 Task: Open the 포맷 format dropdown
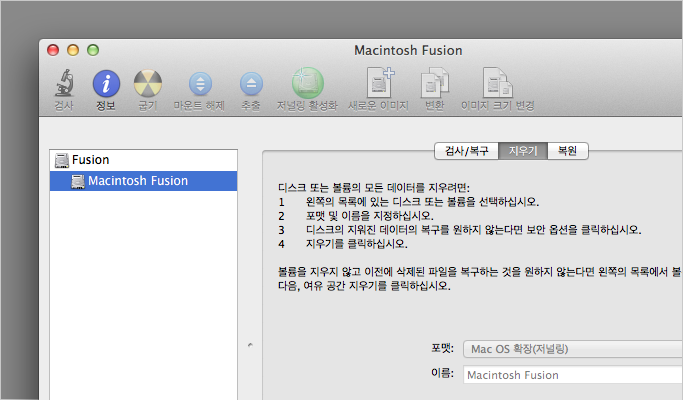tap(573, 349)
